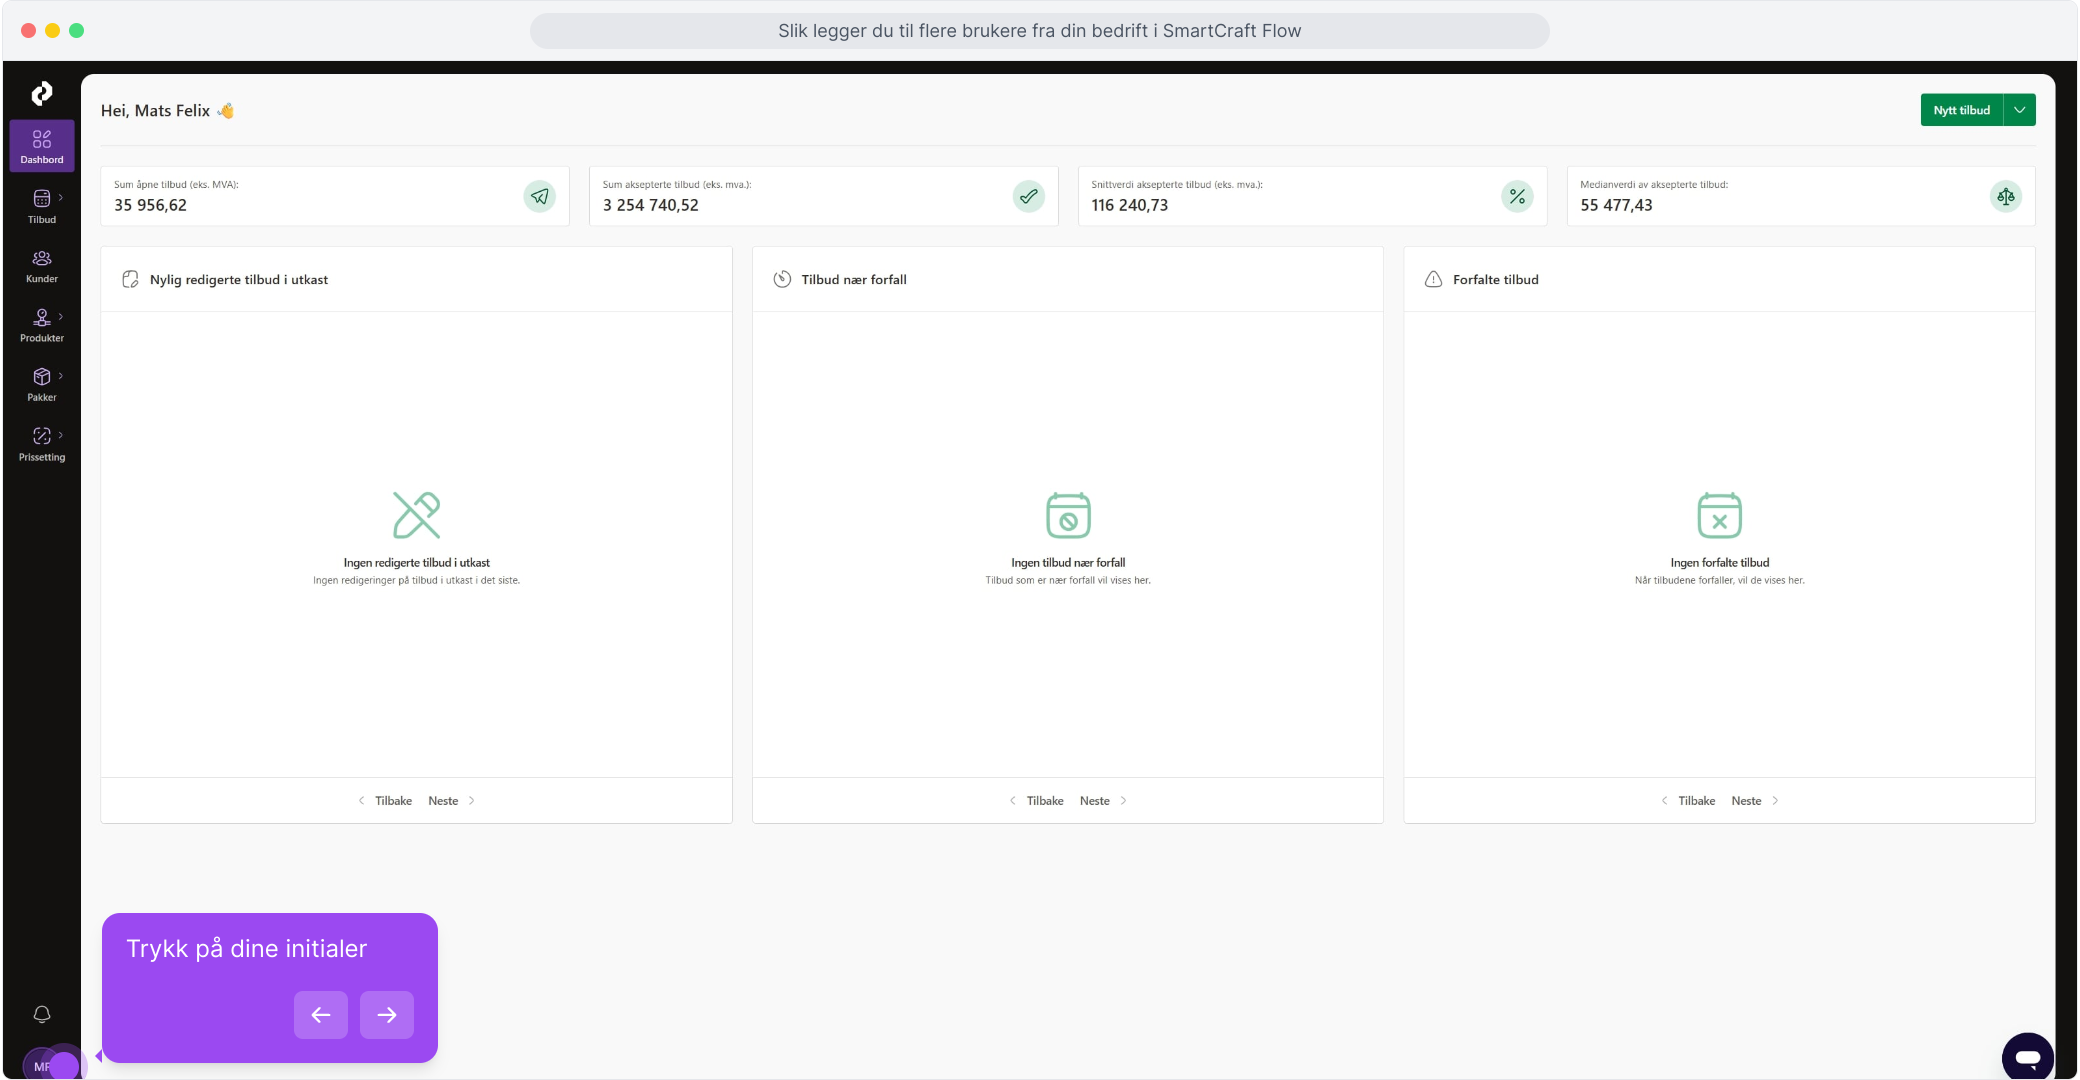Click the Ingen redigerte tilbud i utkast message
Screen dimensions: 2080x1080
coord(417,563)
